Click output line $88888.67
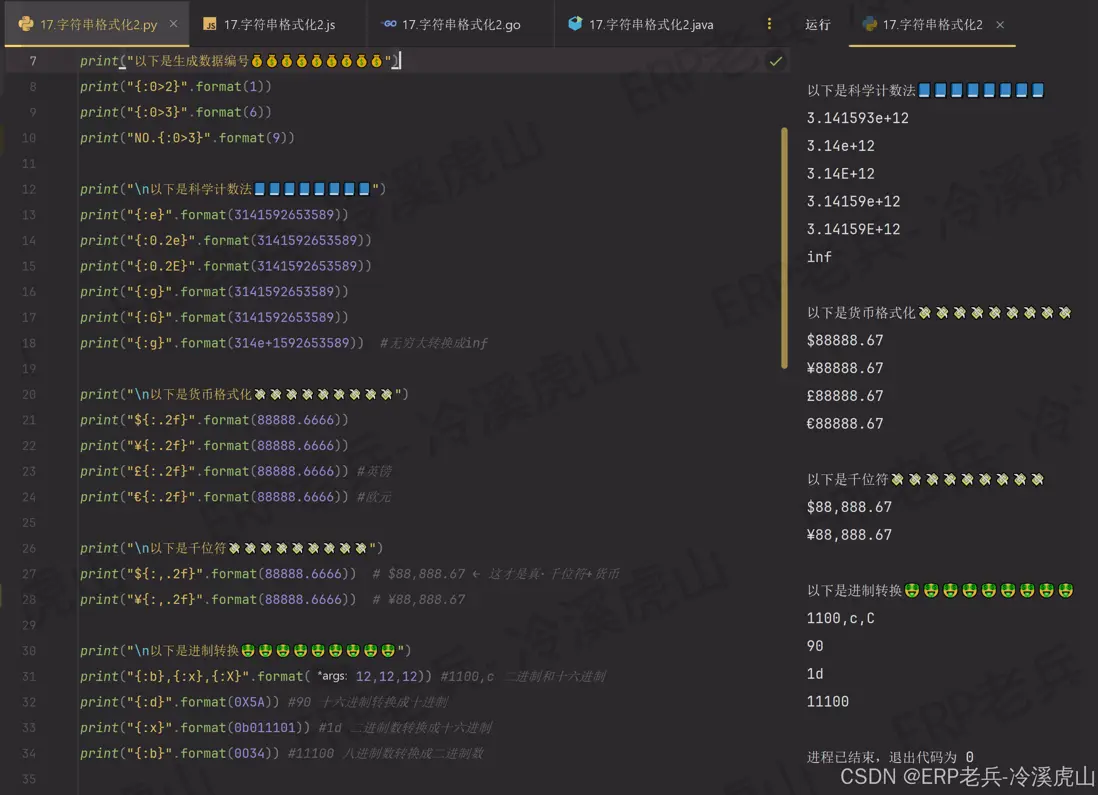Viewport: 1098px width, 795px height. (845, 340)
